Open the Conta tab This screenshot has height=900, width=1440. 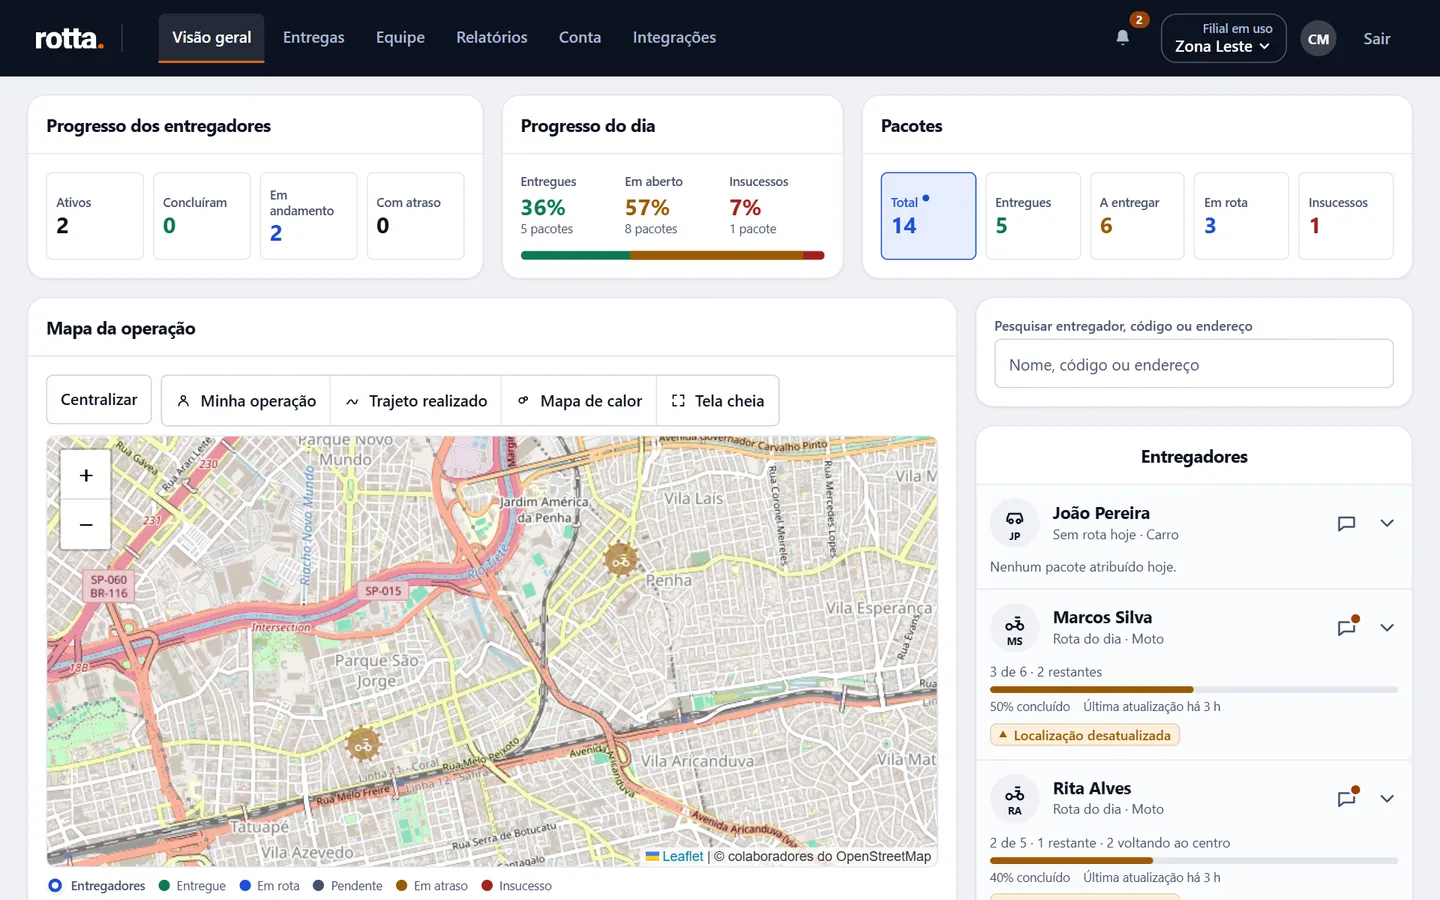click(x=580, y=38)
